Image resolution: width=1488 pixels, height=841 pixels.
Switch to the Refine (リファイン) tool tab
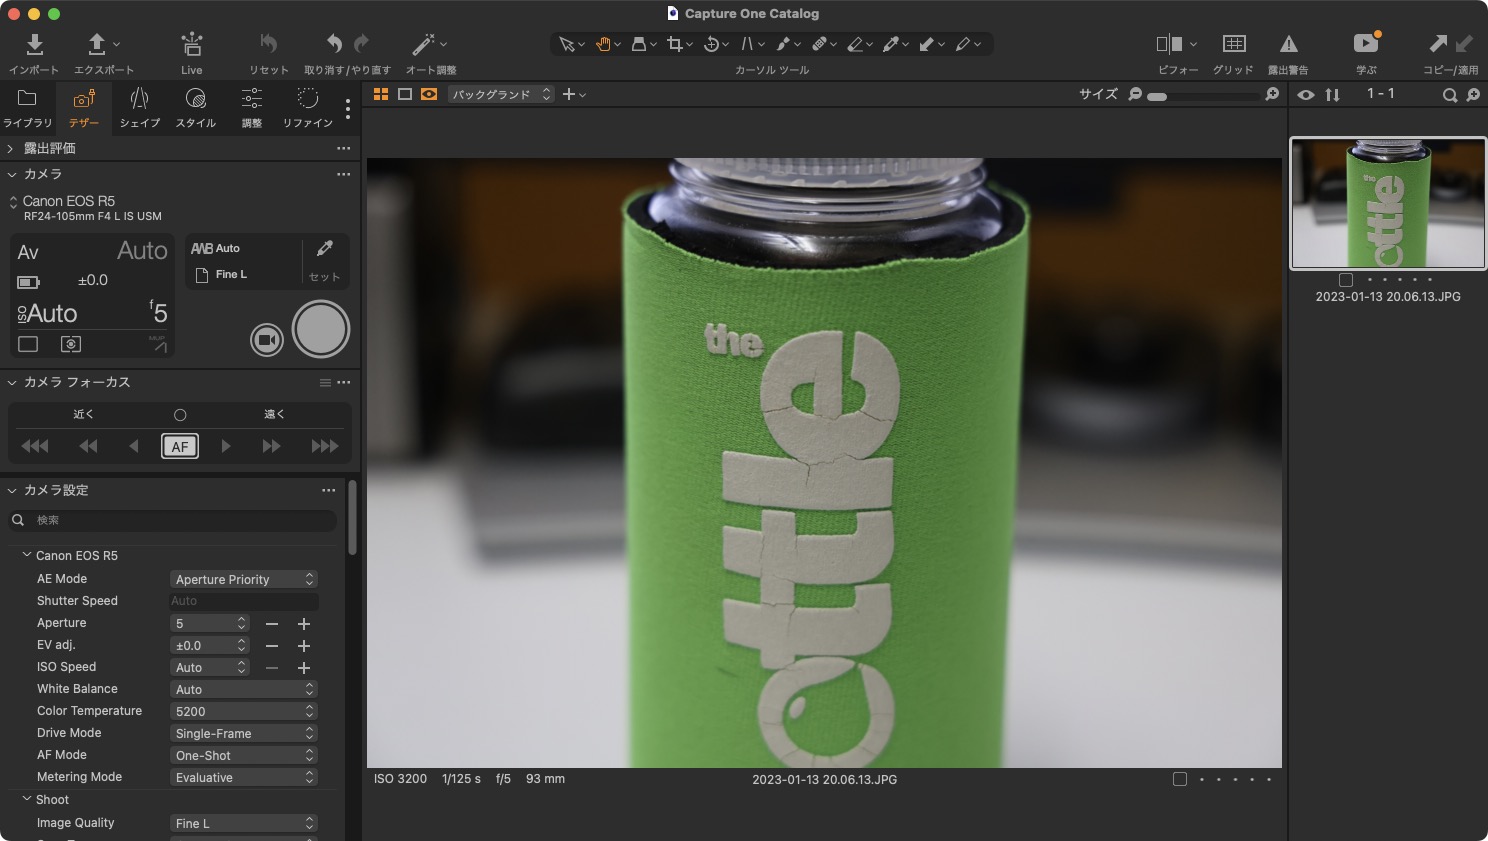point(308,107)
